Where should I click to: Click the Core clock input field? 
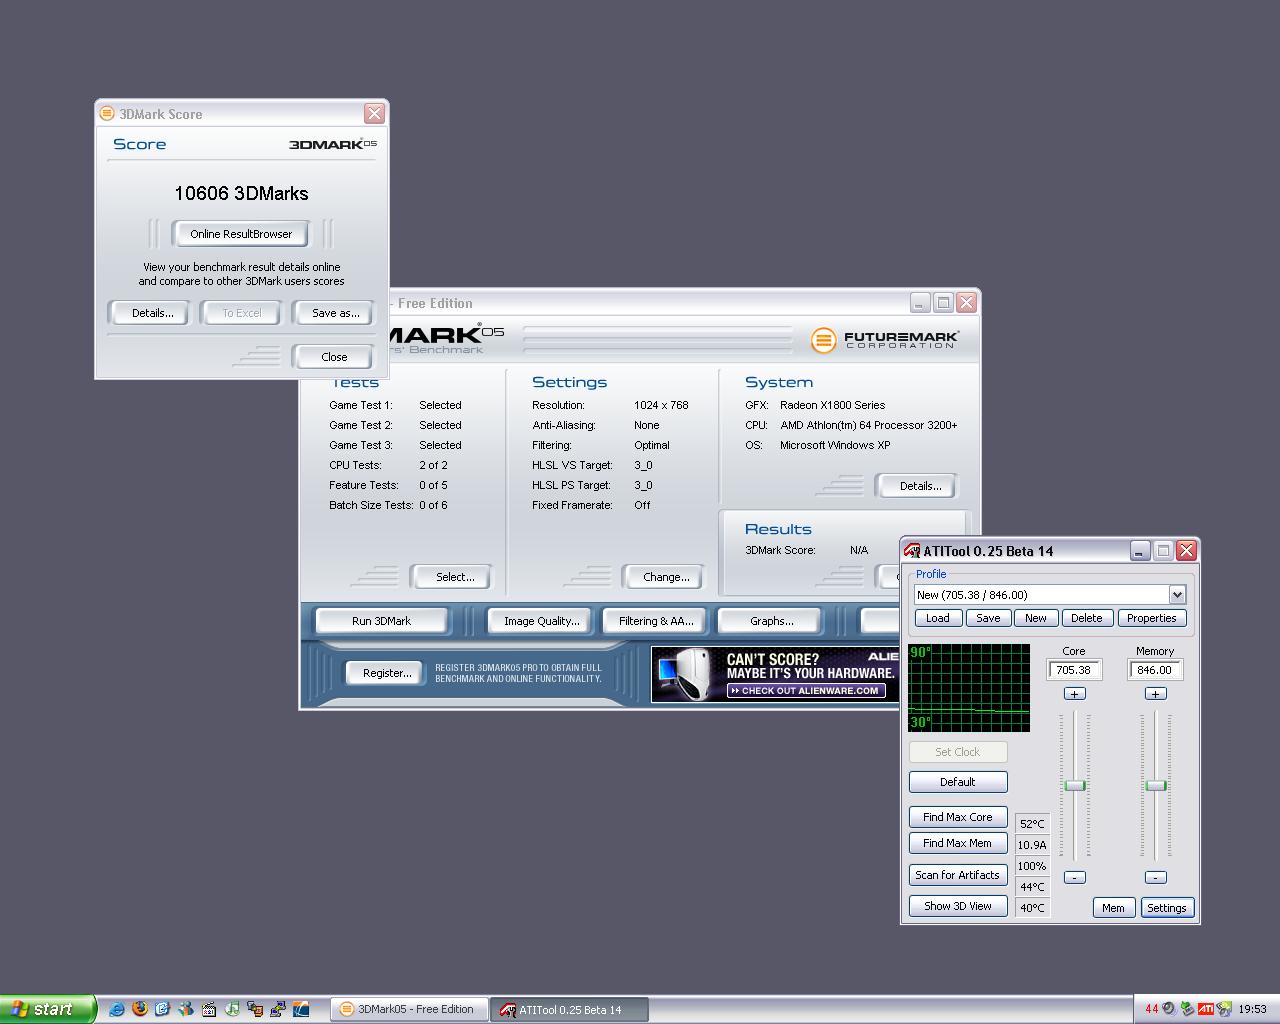1074,670
